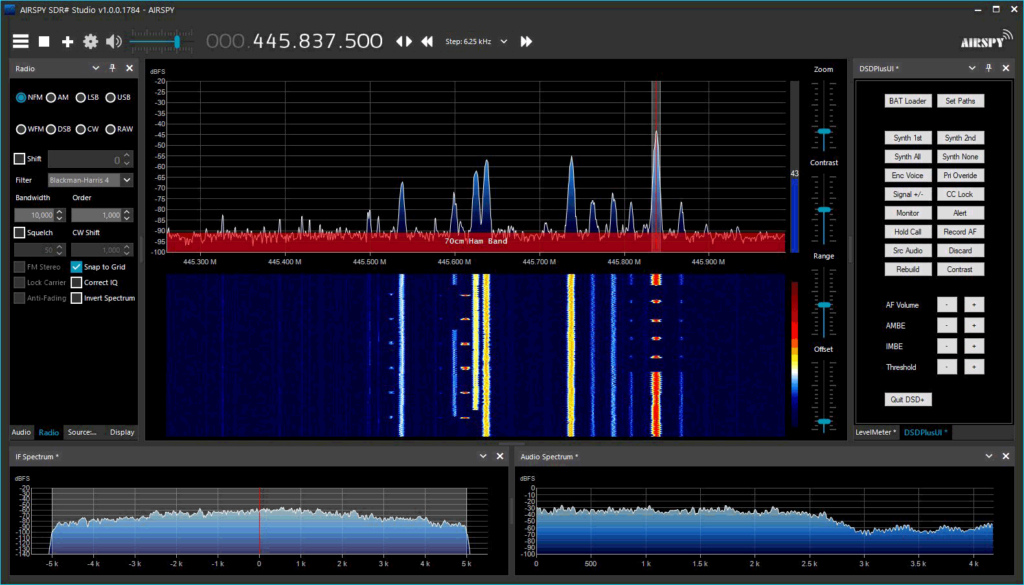
Task: Click the Enc Voice button
Action: point(907,176)
